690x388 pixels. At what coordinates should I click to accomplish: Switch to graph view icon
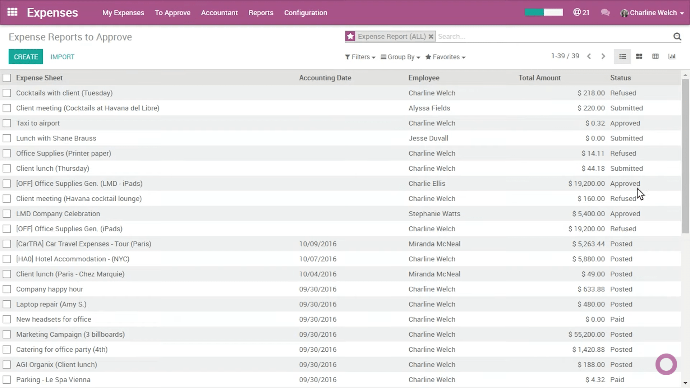[x=672, y=56]
